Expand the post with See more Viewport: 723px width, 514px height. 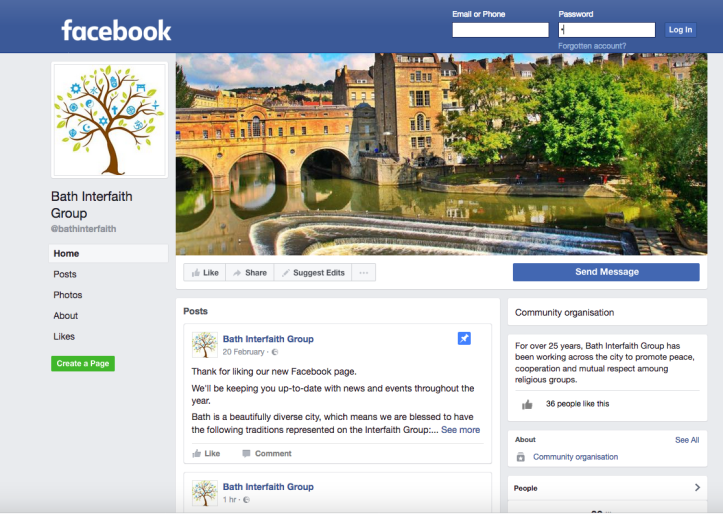460,430
